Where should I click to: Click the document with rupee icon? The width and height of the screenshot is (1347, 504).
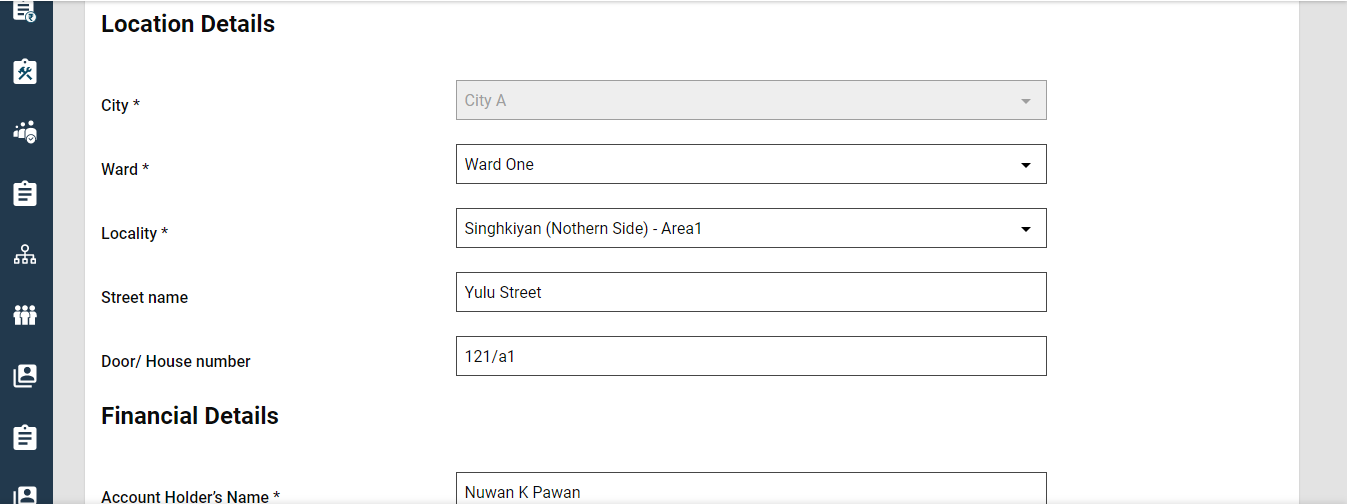(25, 11)
